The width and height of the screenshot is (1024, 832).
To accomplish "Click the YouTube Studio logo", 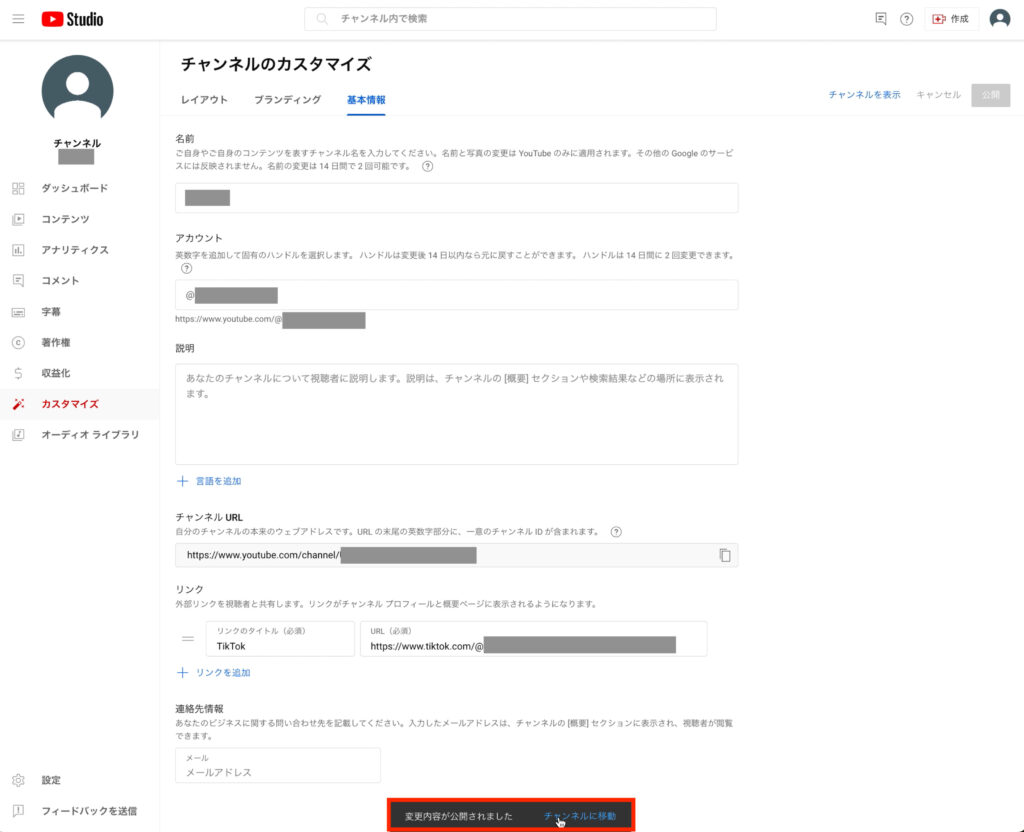I will tap(72, 19).
